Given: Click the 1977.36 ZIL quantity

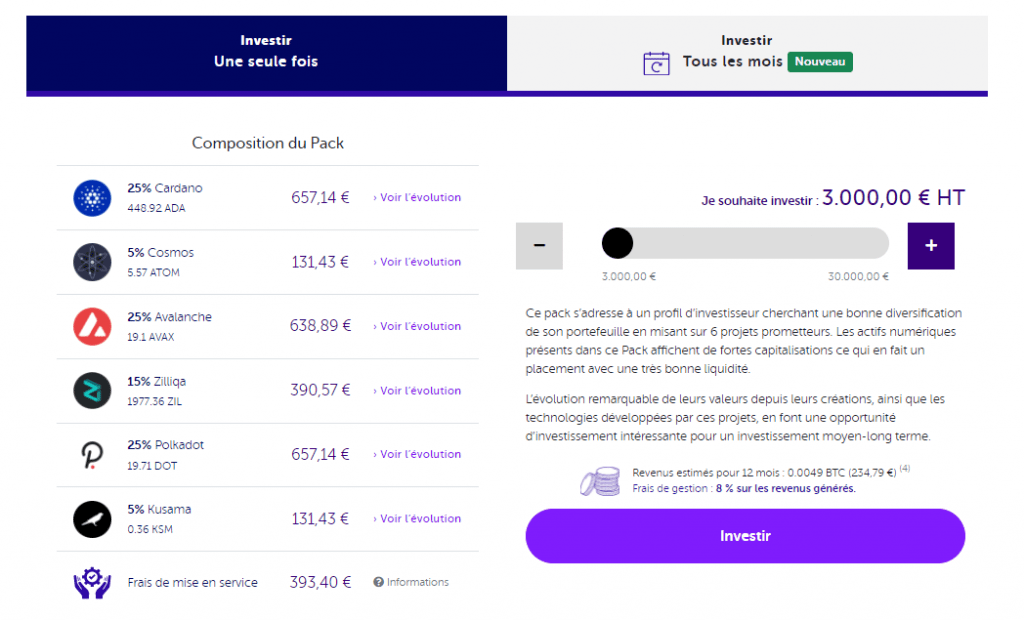Looking at the screenshot, I should (154, 401).
